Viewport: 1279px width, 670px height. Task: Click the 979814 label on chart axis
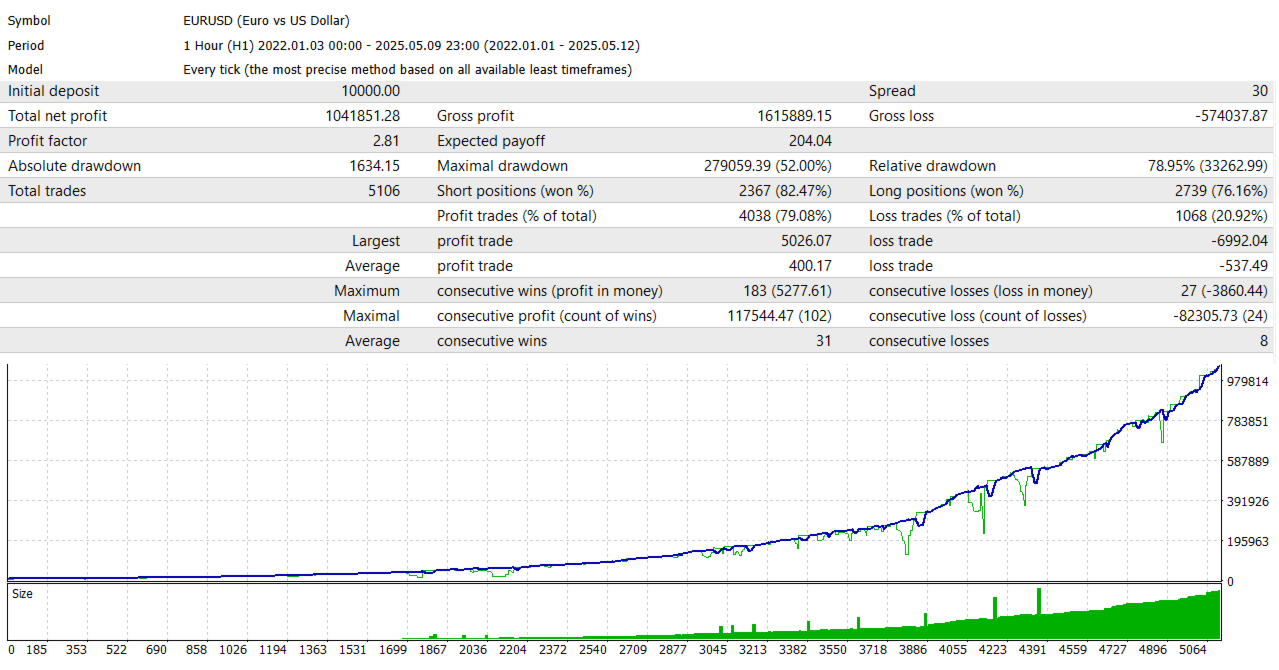1248,382
